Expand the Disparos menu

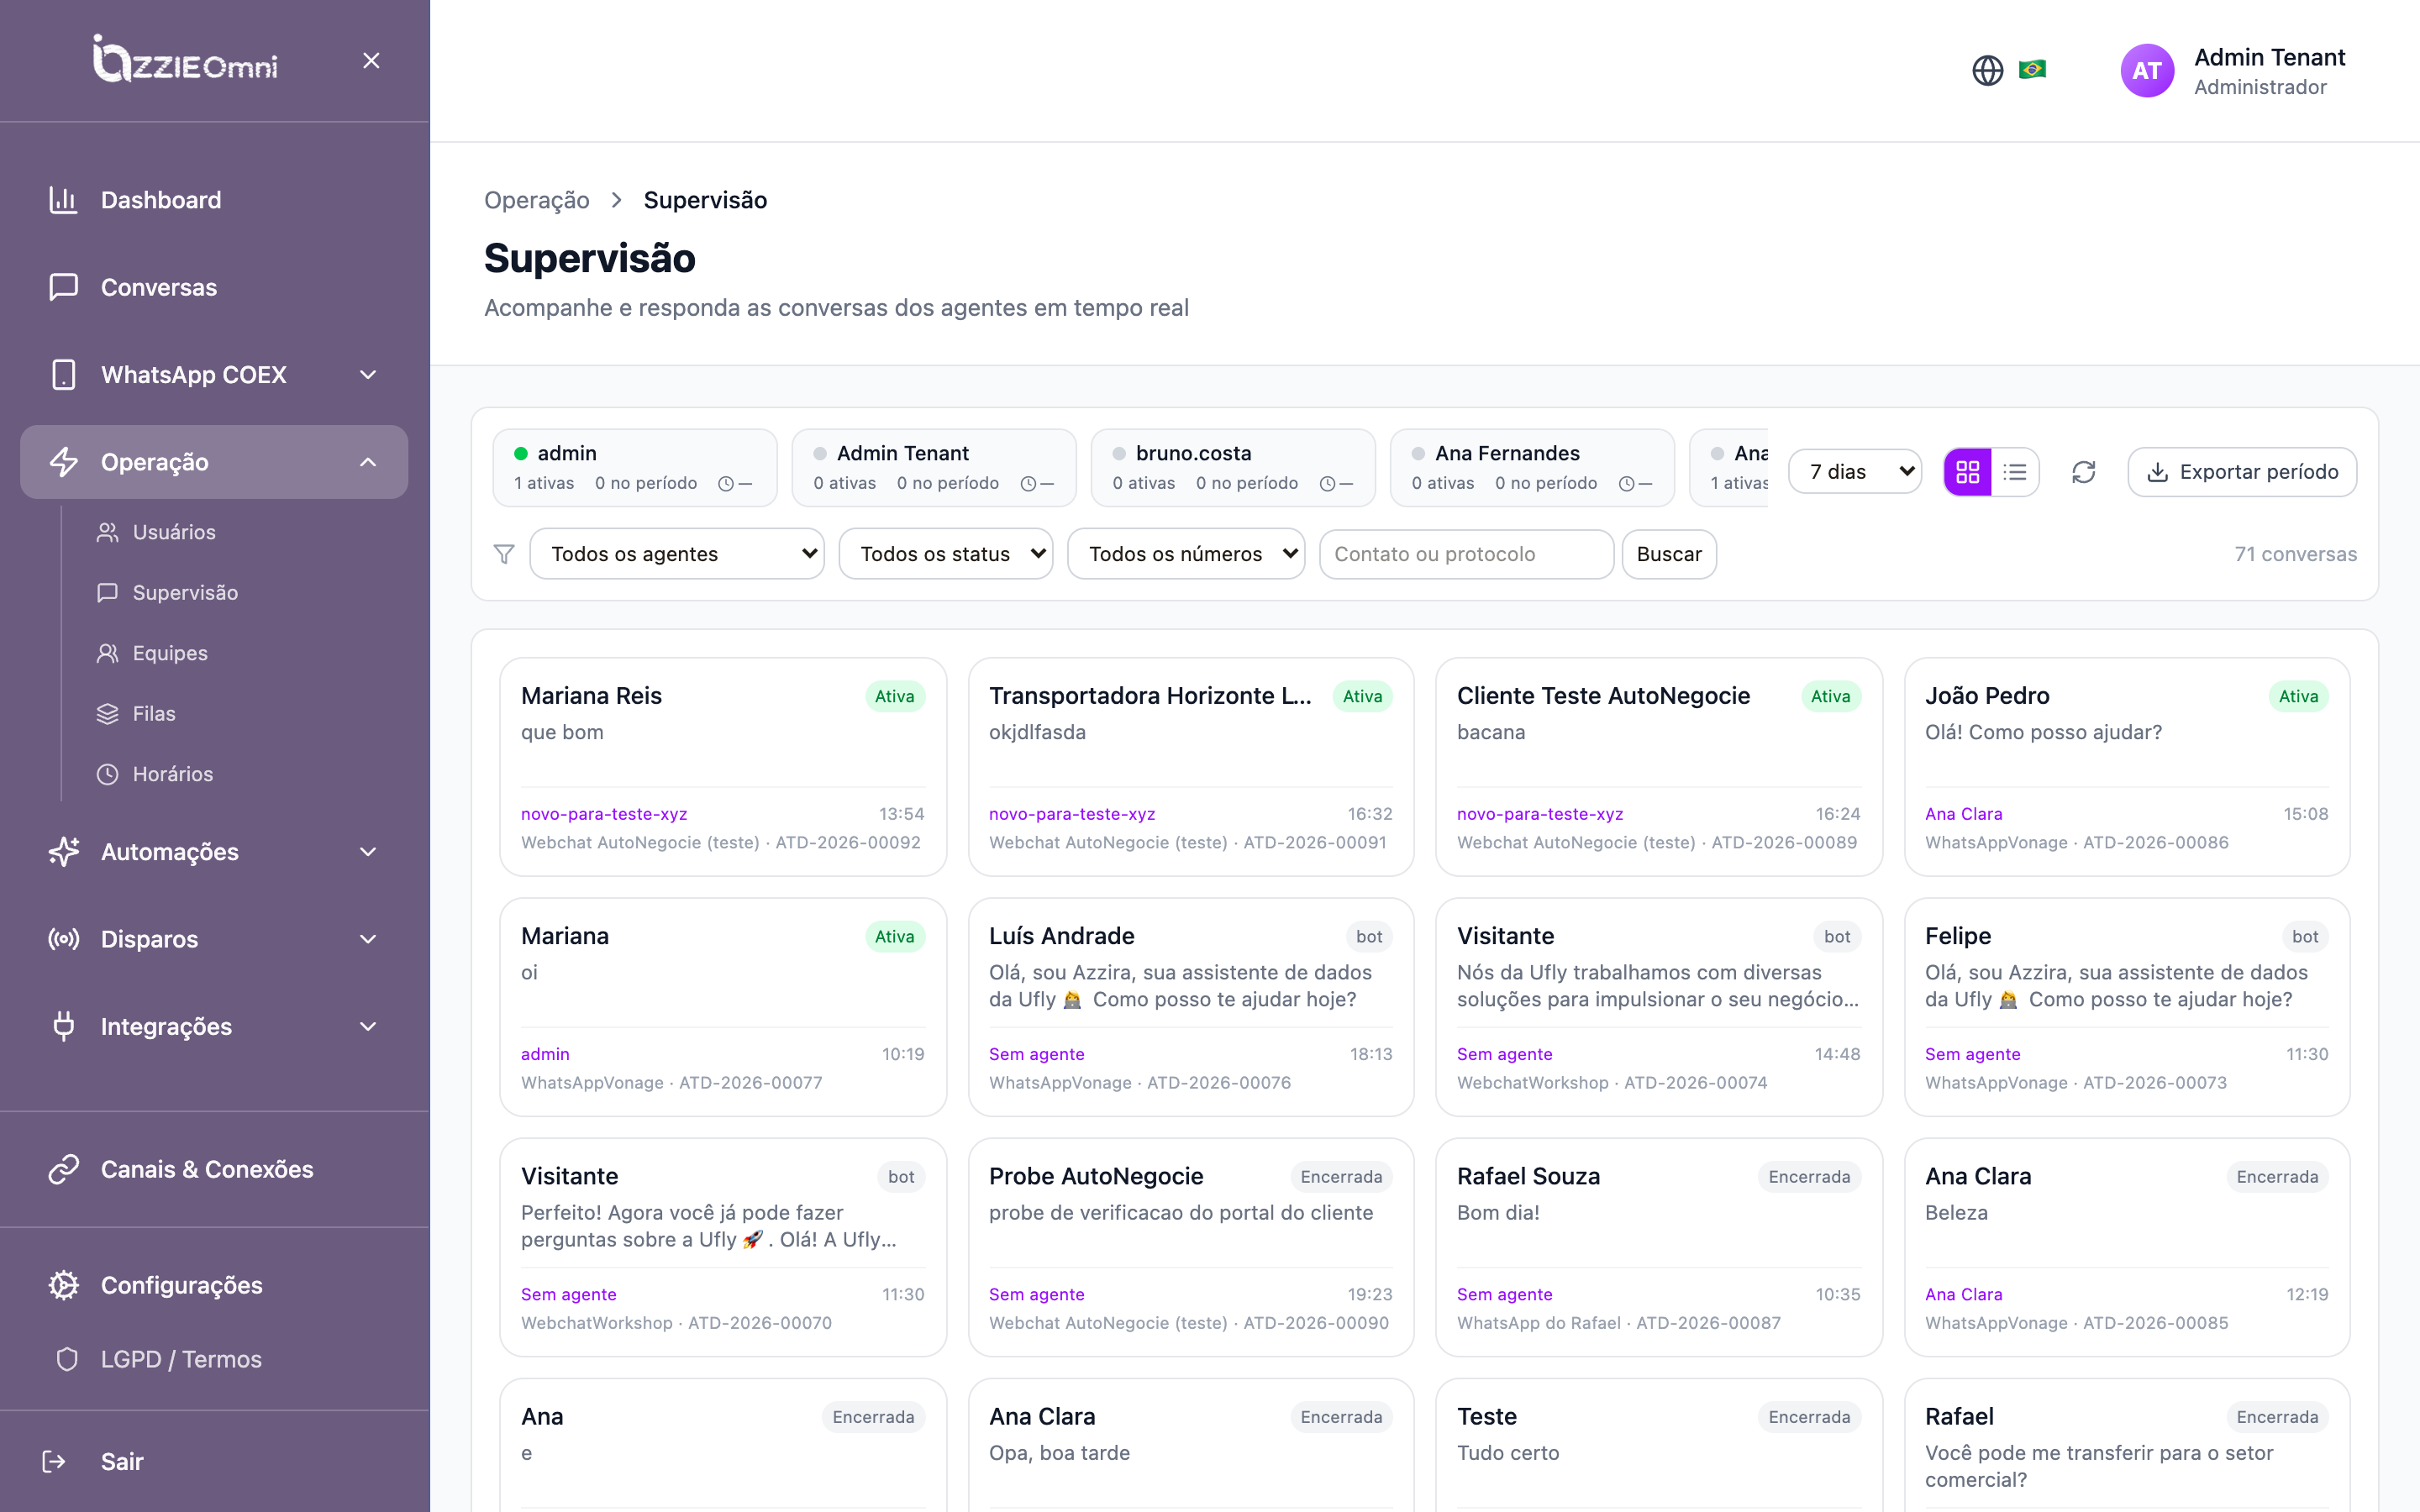pyautogui.click(x=214, y=939)
